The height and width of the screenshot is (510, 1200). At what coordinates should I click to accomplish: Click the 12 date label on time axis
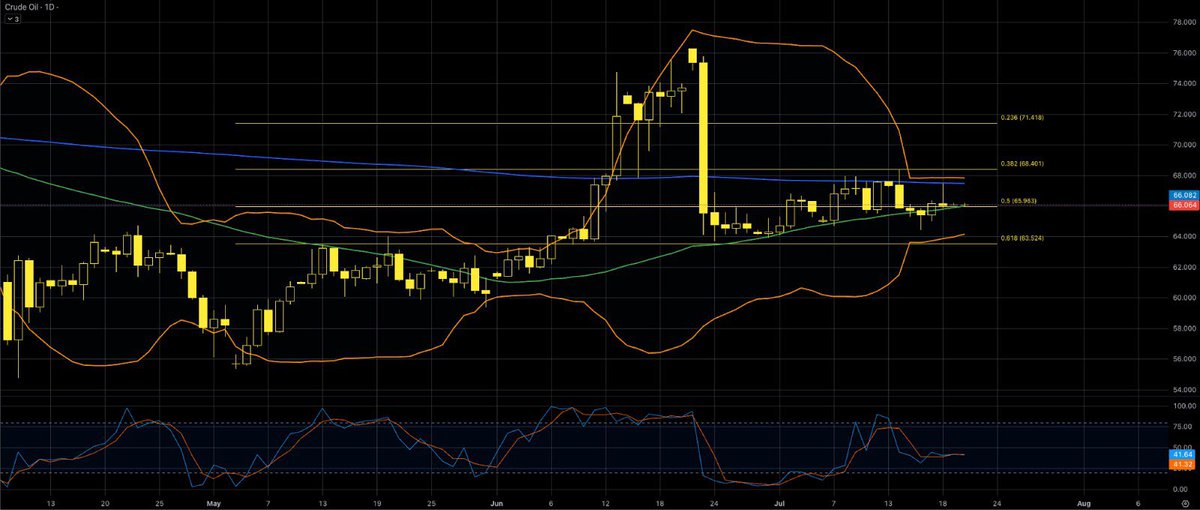pos(605,503)
